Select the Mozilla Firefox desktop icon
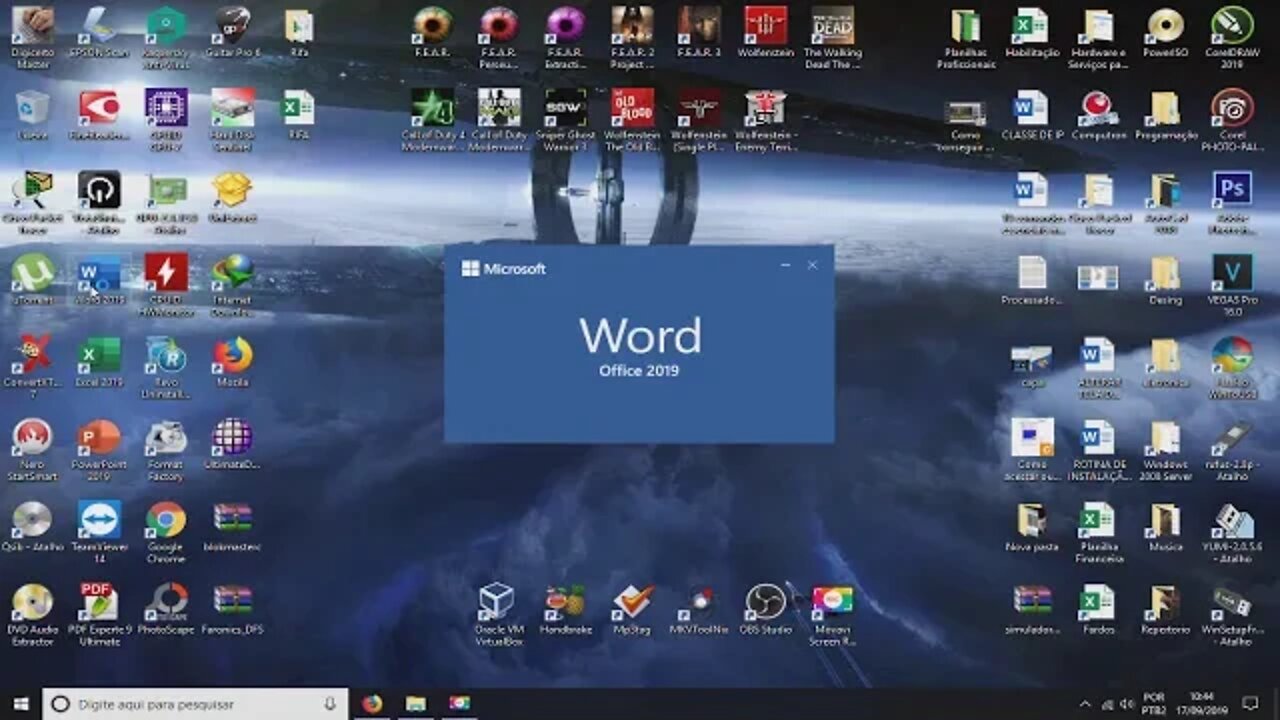Image resolution: width=1280 pixels, height=720 pixels. [x=233, y=361]
